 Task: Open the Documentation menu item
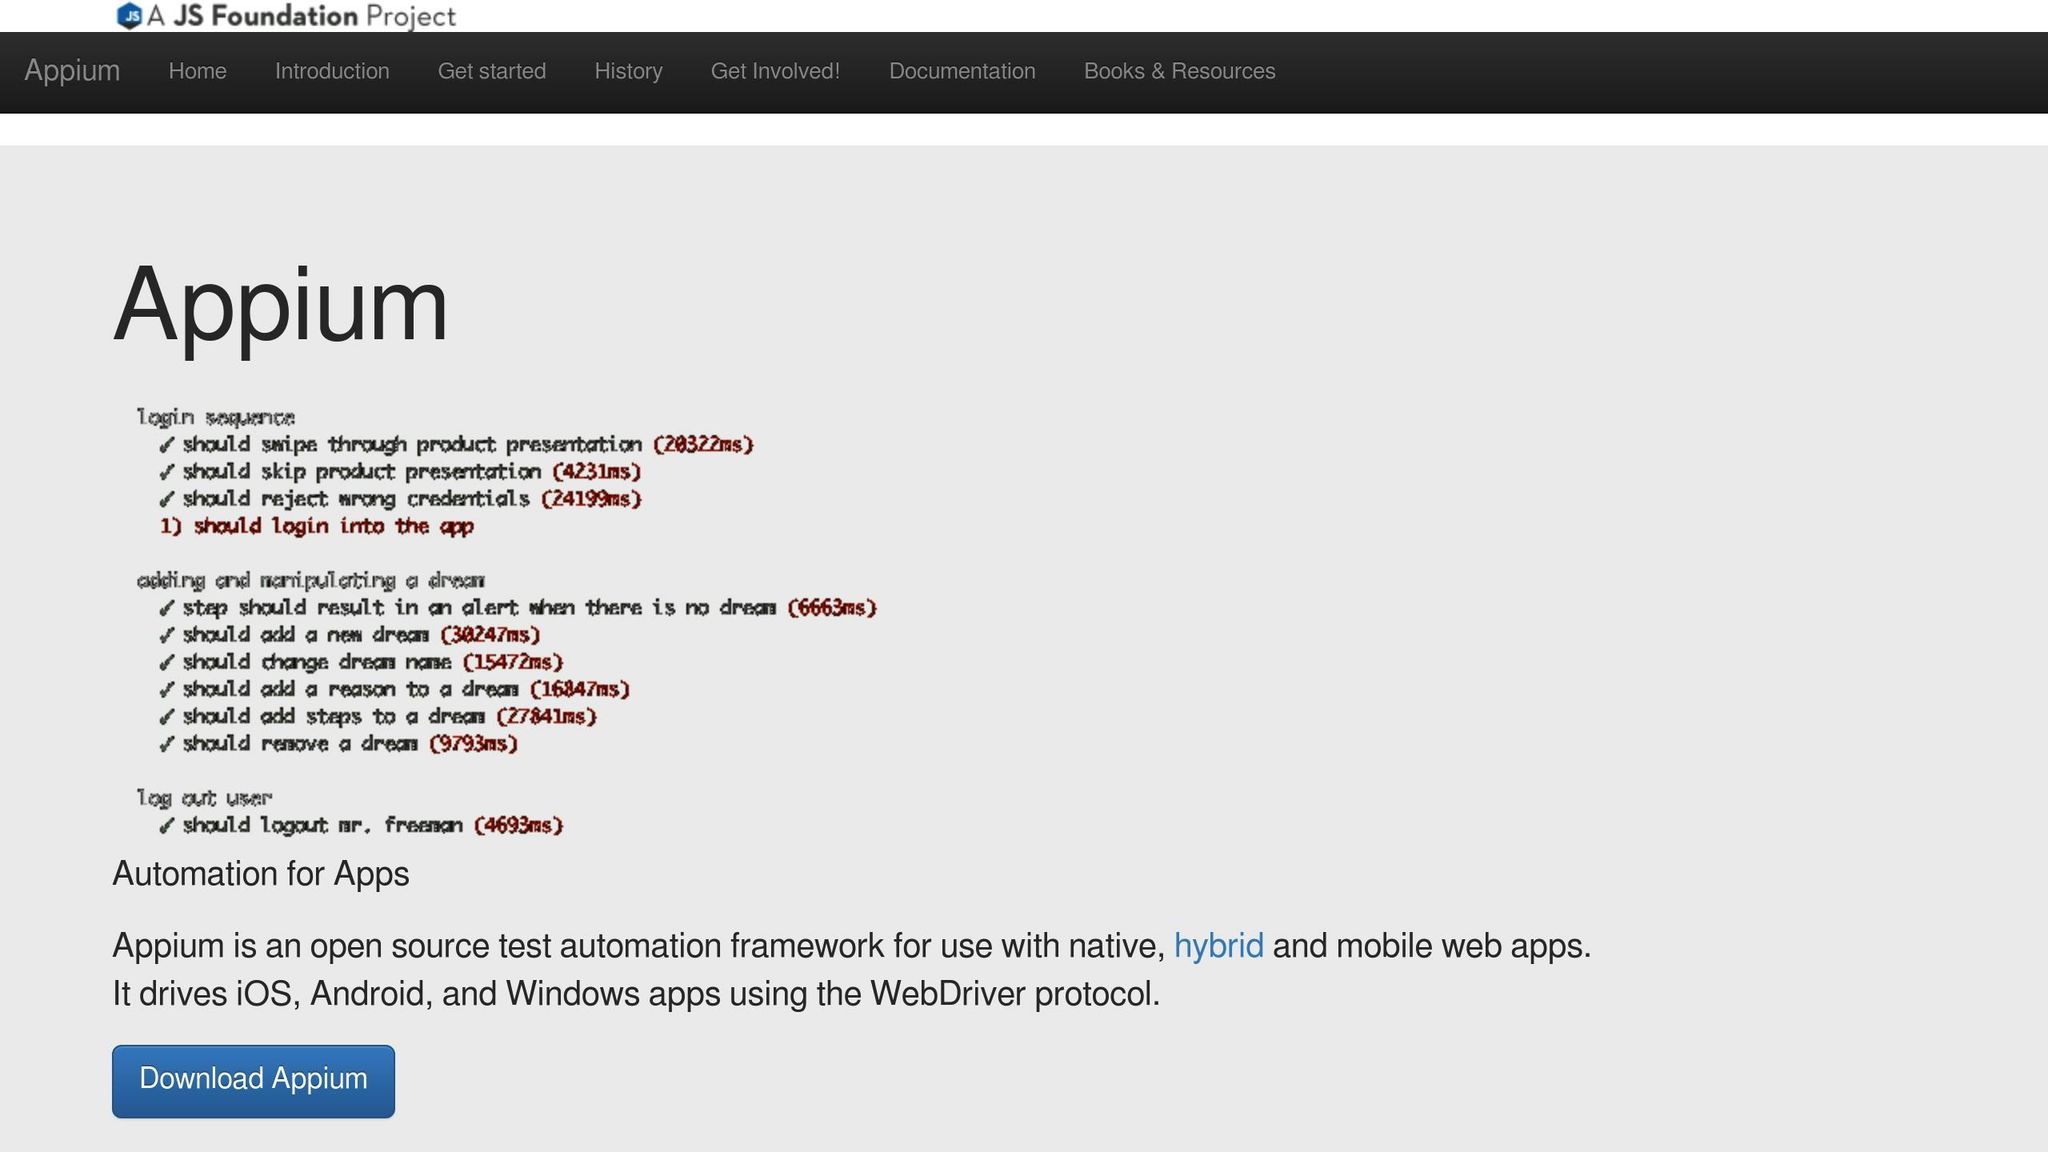962,72
